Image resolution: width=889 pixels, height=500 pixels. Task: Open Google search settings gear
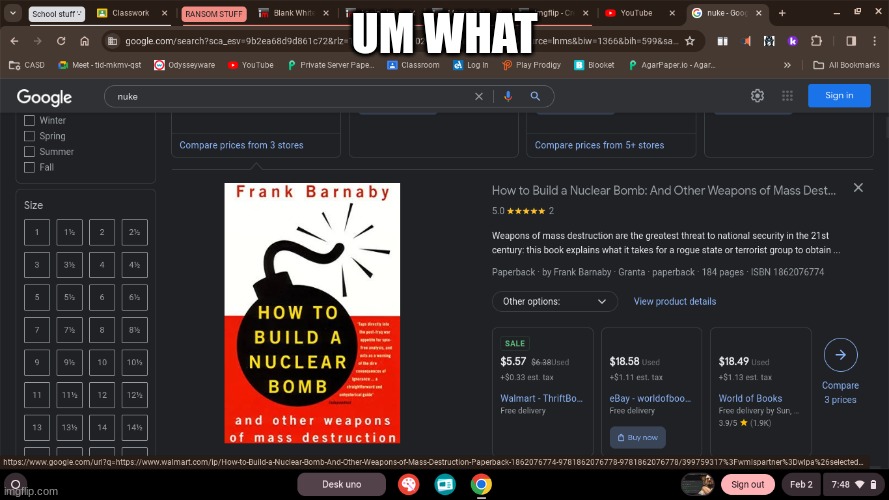[757, 96]
